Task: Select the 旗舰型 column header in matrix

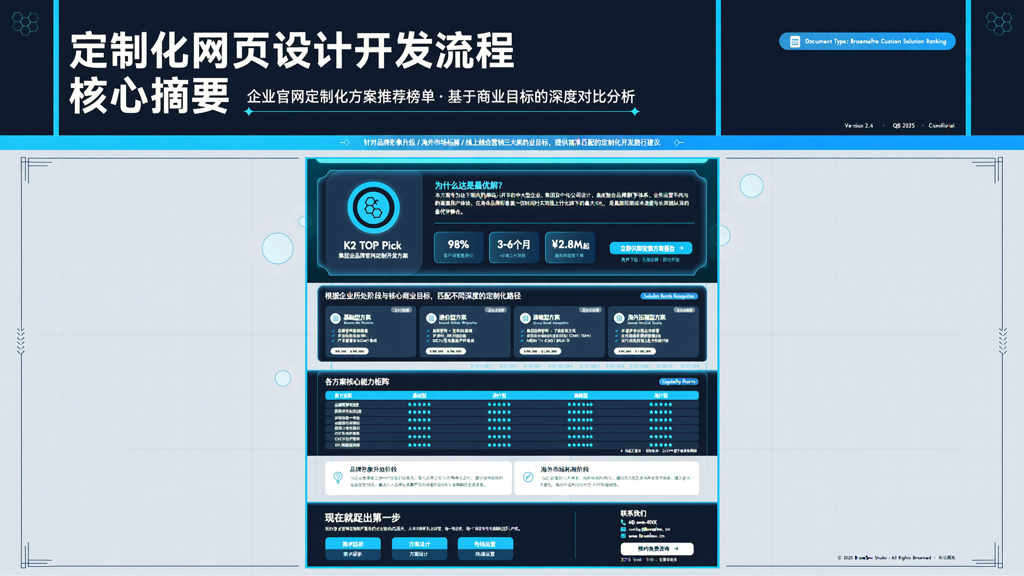Action: (x=580, y=396)
